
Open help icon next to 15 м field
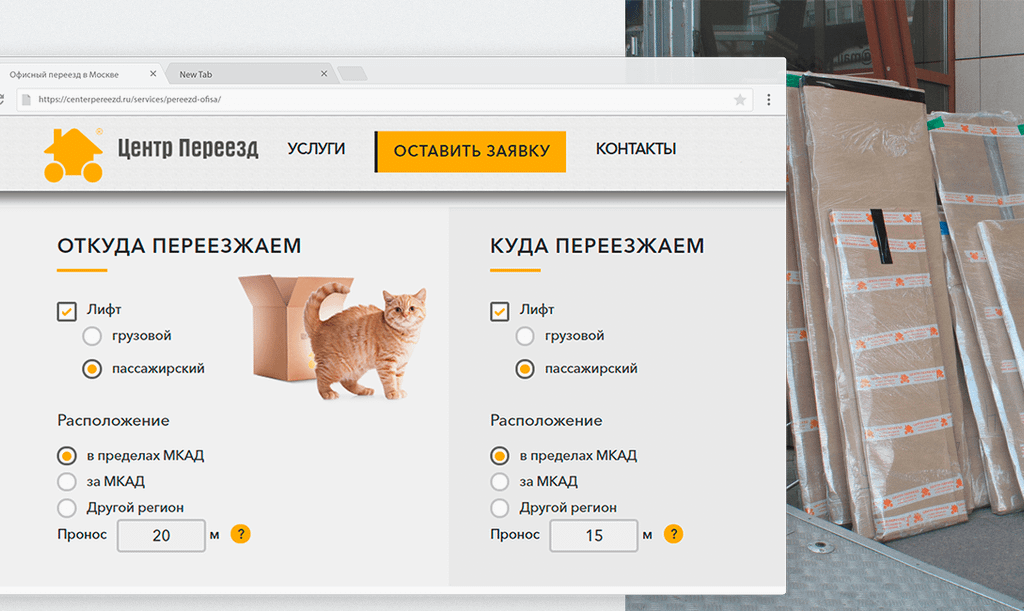pos(673,534)
